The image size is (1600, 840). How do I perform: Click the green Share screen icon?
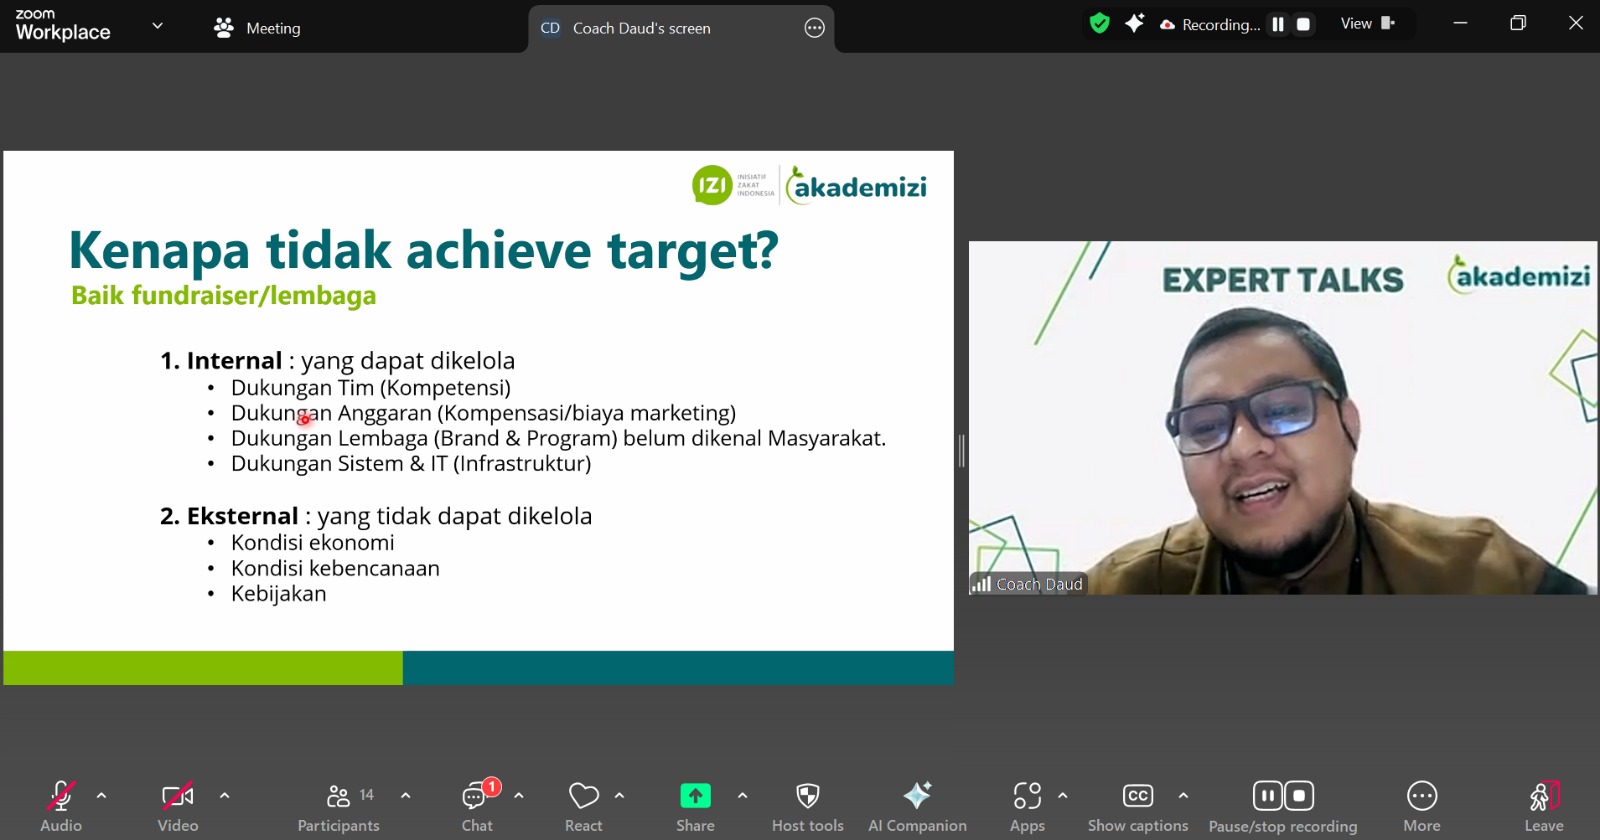[695, 796]
